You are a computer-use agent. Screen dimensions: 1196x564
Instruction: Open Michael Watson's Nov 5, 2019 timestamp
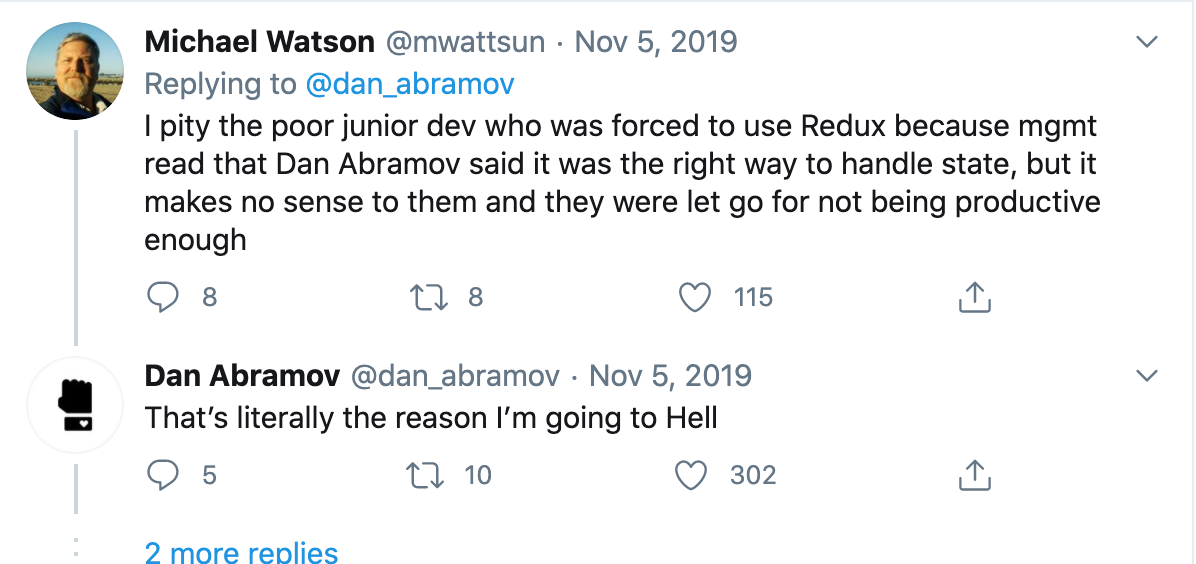pos(656,42)
